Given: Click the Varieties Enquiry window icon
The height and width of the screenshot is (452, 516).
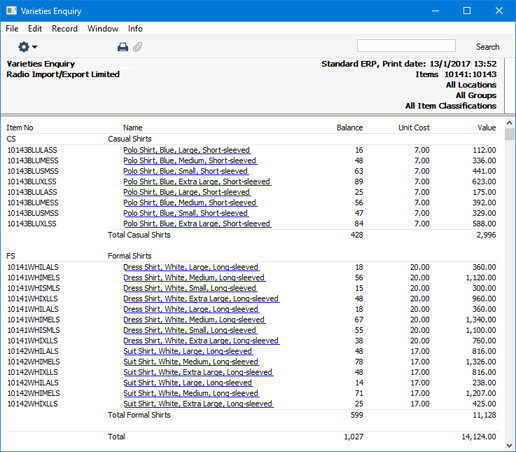Looking at the screenshot, I should (x=11, y=11).
